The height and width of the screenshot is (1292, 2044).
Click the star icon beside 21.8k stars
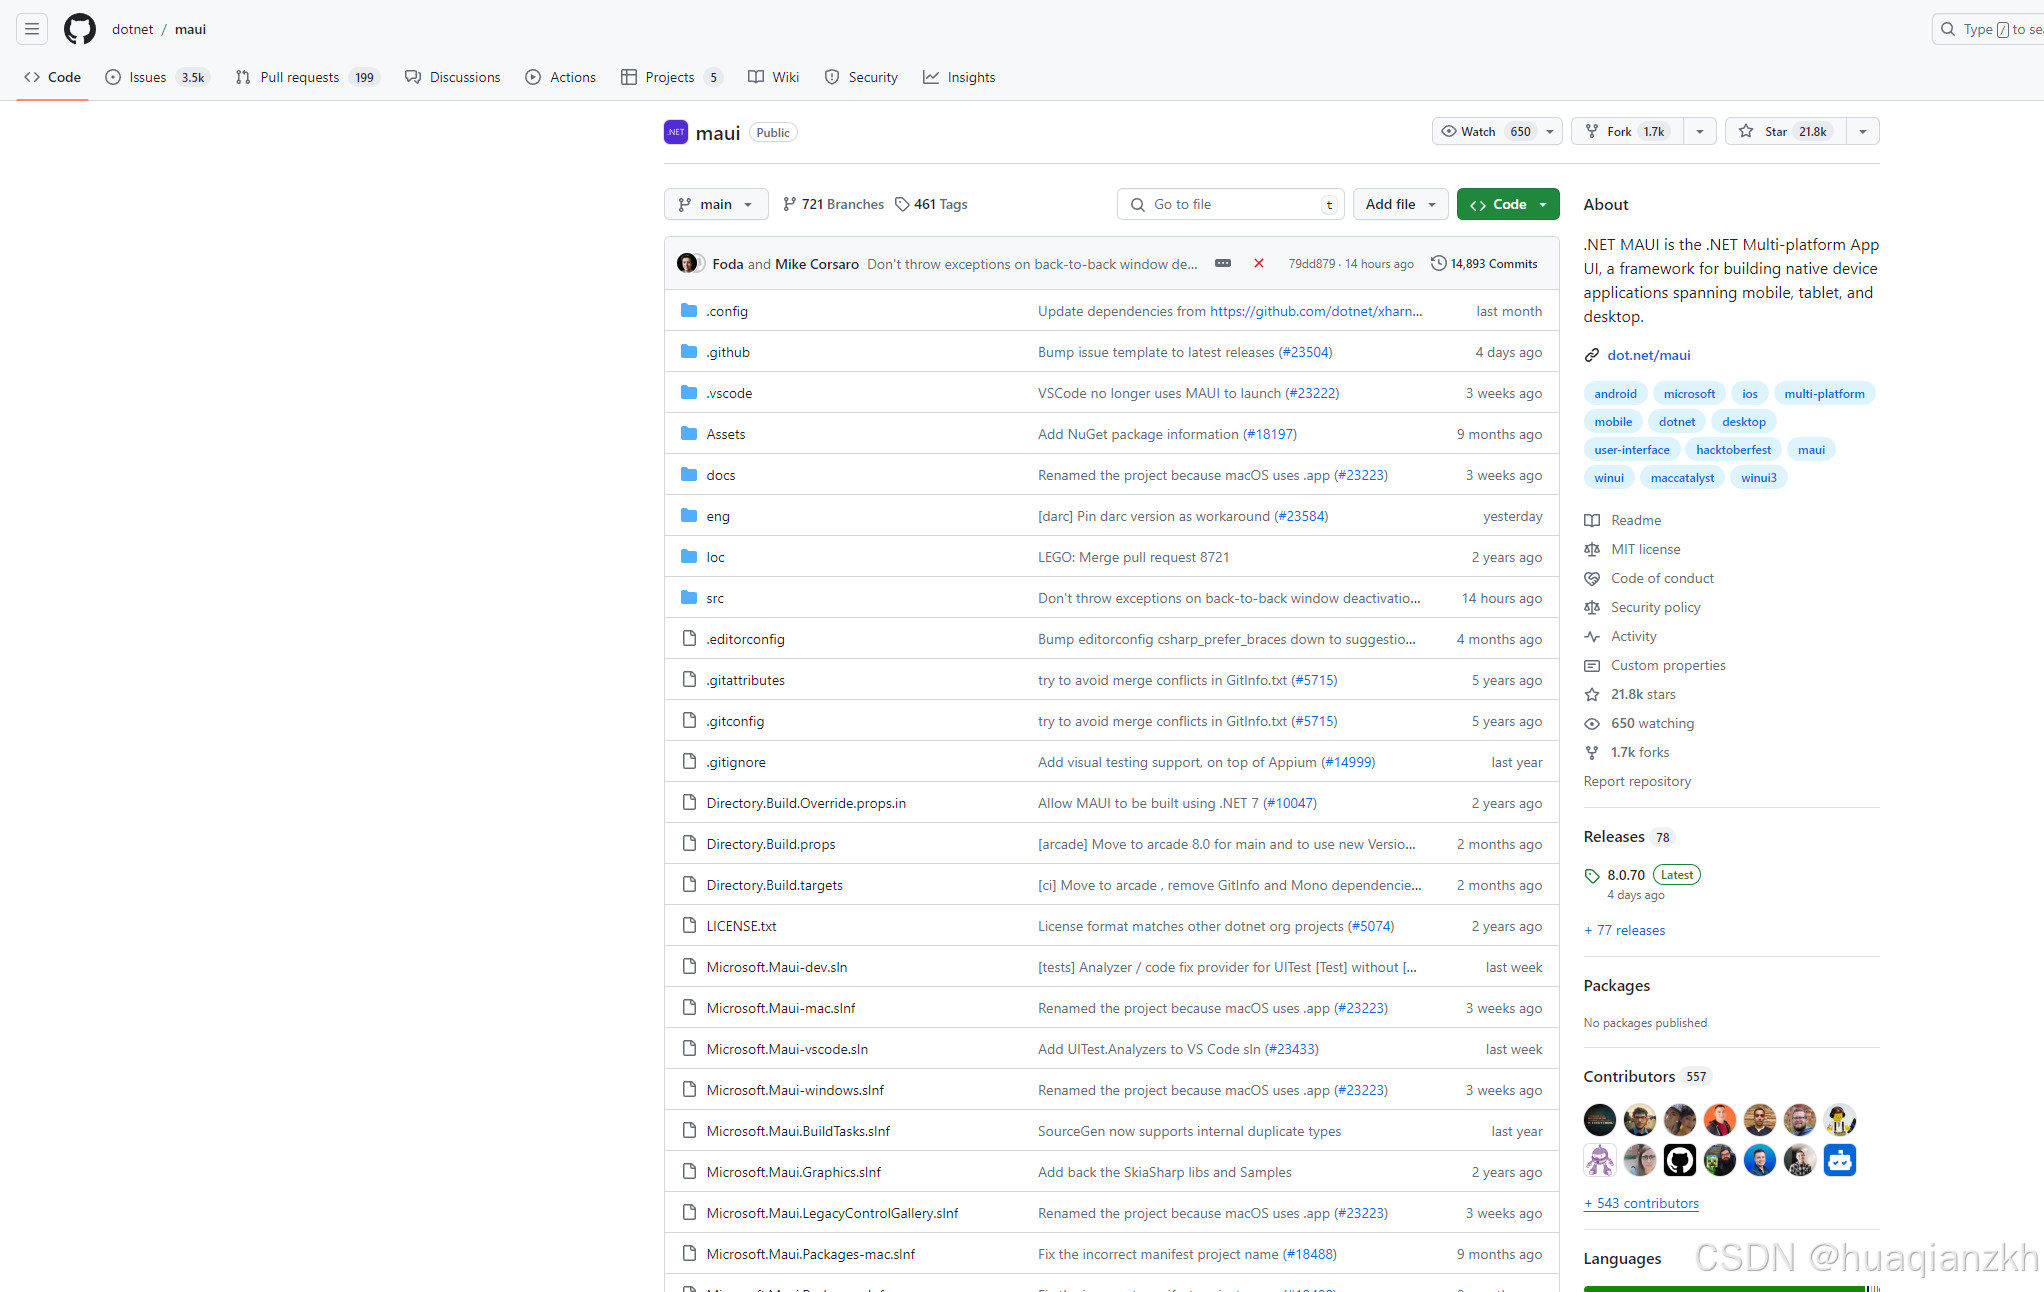[x=1592, y=694]
